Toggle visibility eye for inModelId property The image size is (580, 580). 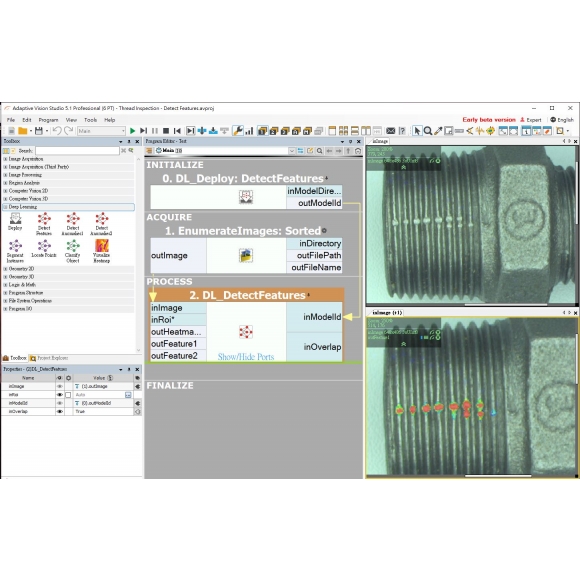pos(60,403)
